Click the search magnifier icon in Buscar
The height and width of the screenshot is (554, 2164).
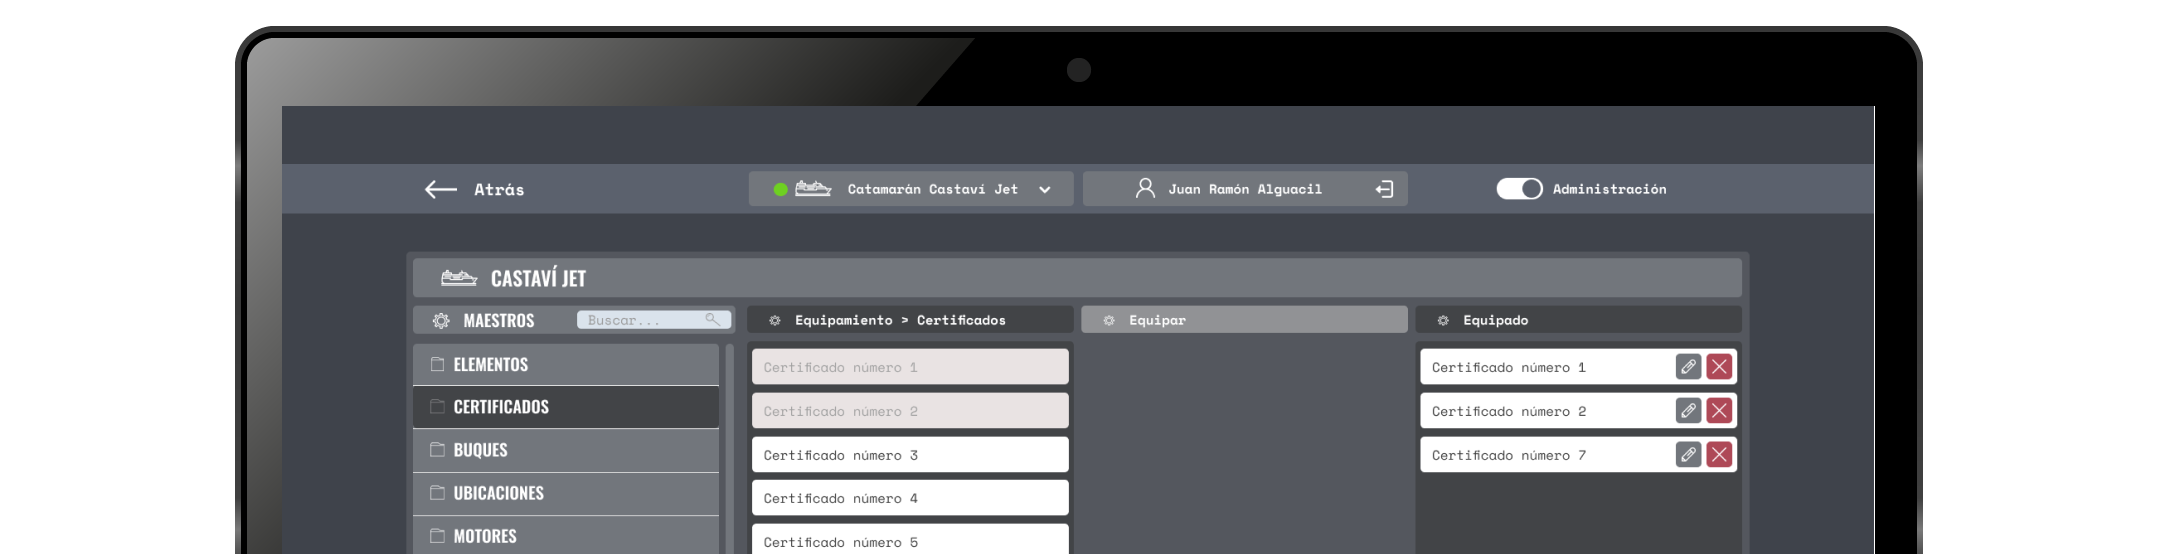[712, 320]
